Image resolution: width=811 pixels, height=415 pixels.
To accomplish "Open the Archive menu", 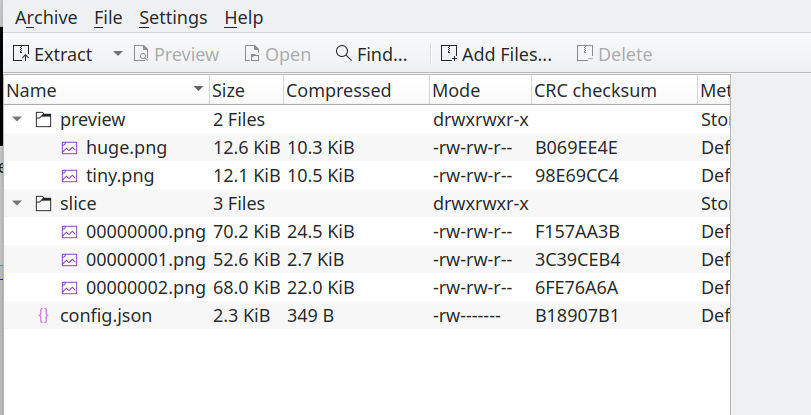I will coord(47,18).
